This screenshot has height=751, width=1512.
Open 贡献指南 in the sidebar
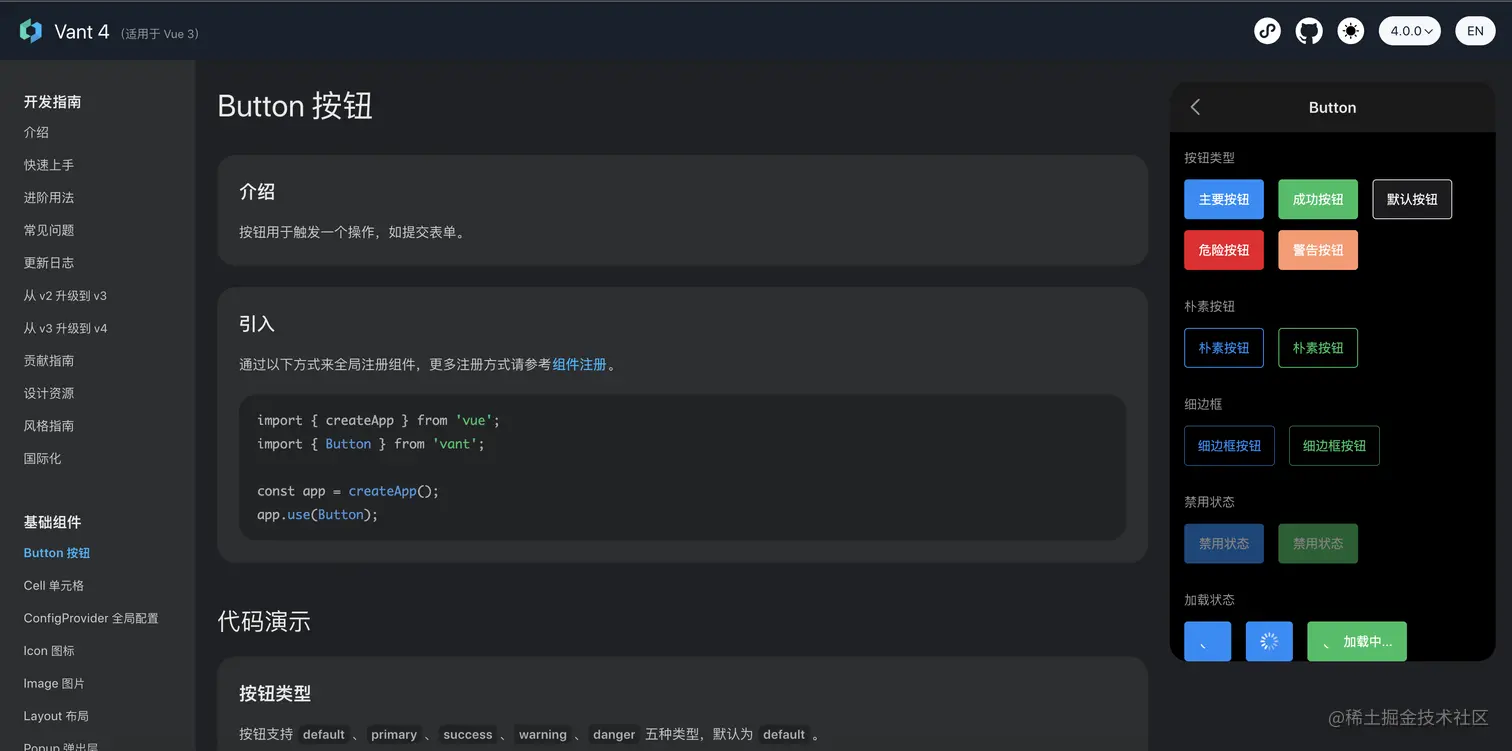pos(49,360)
